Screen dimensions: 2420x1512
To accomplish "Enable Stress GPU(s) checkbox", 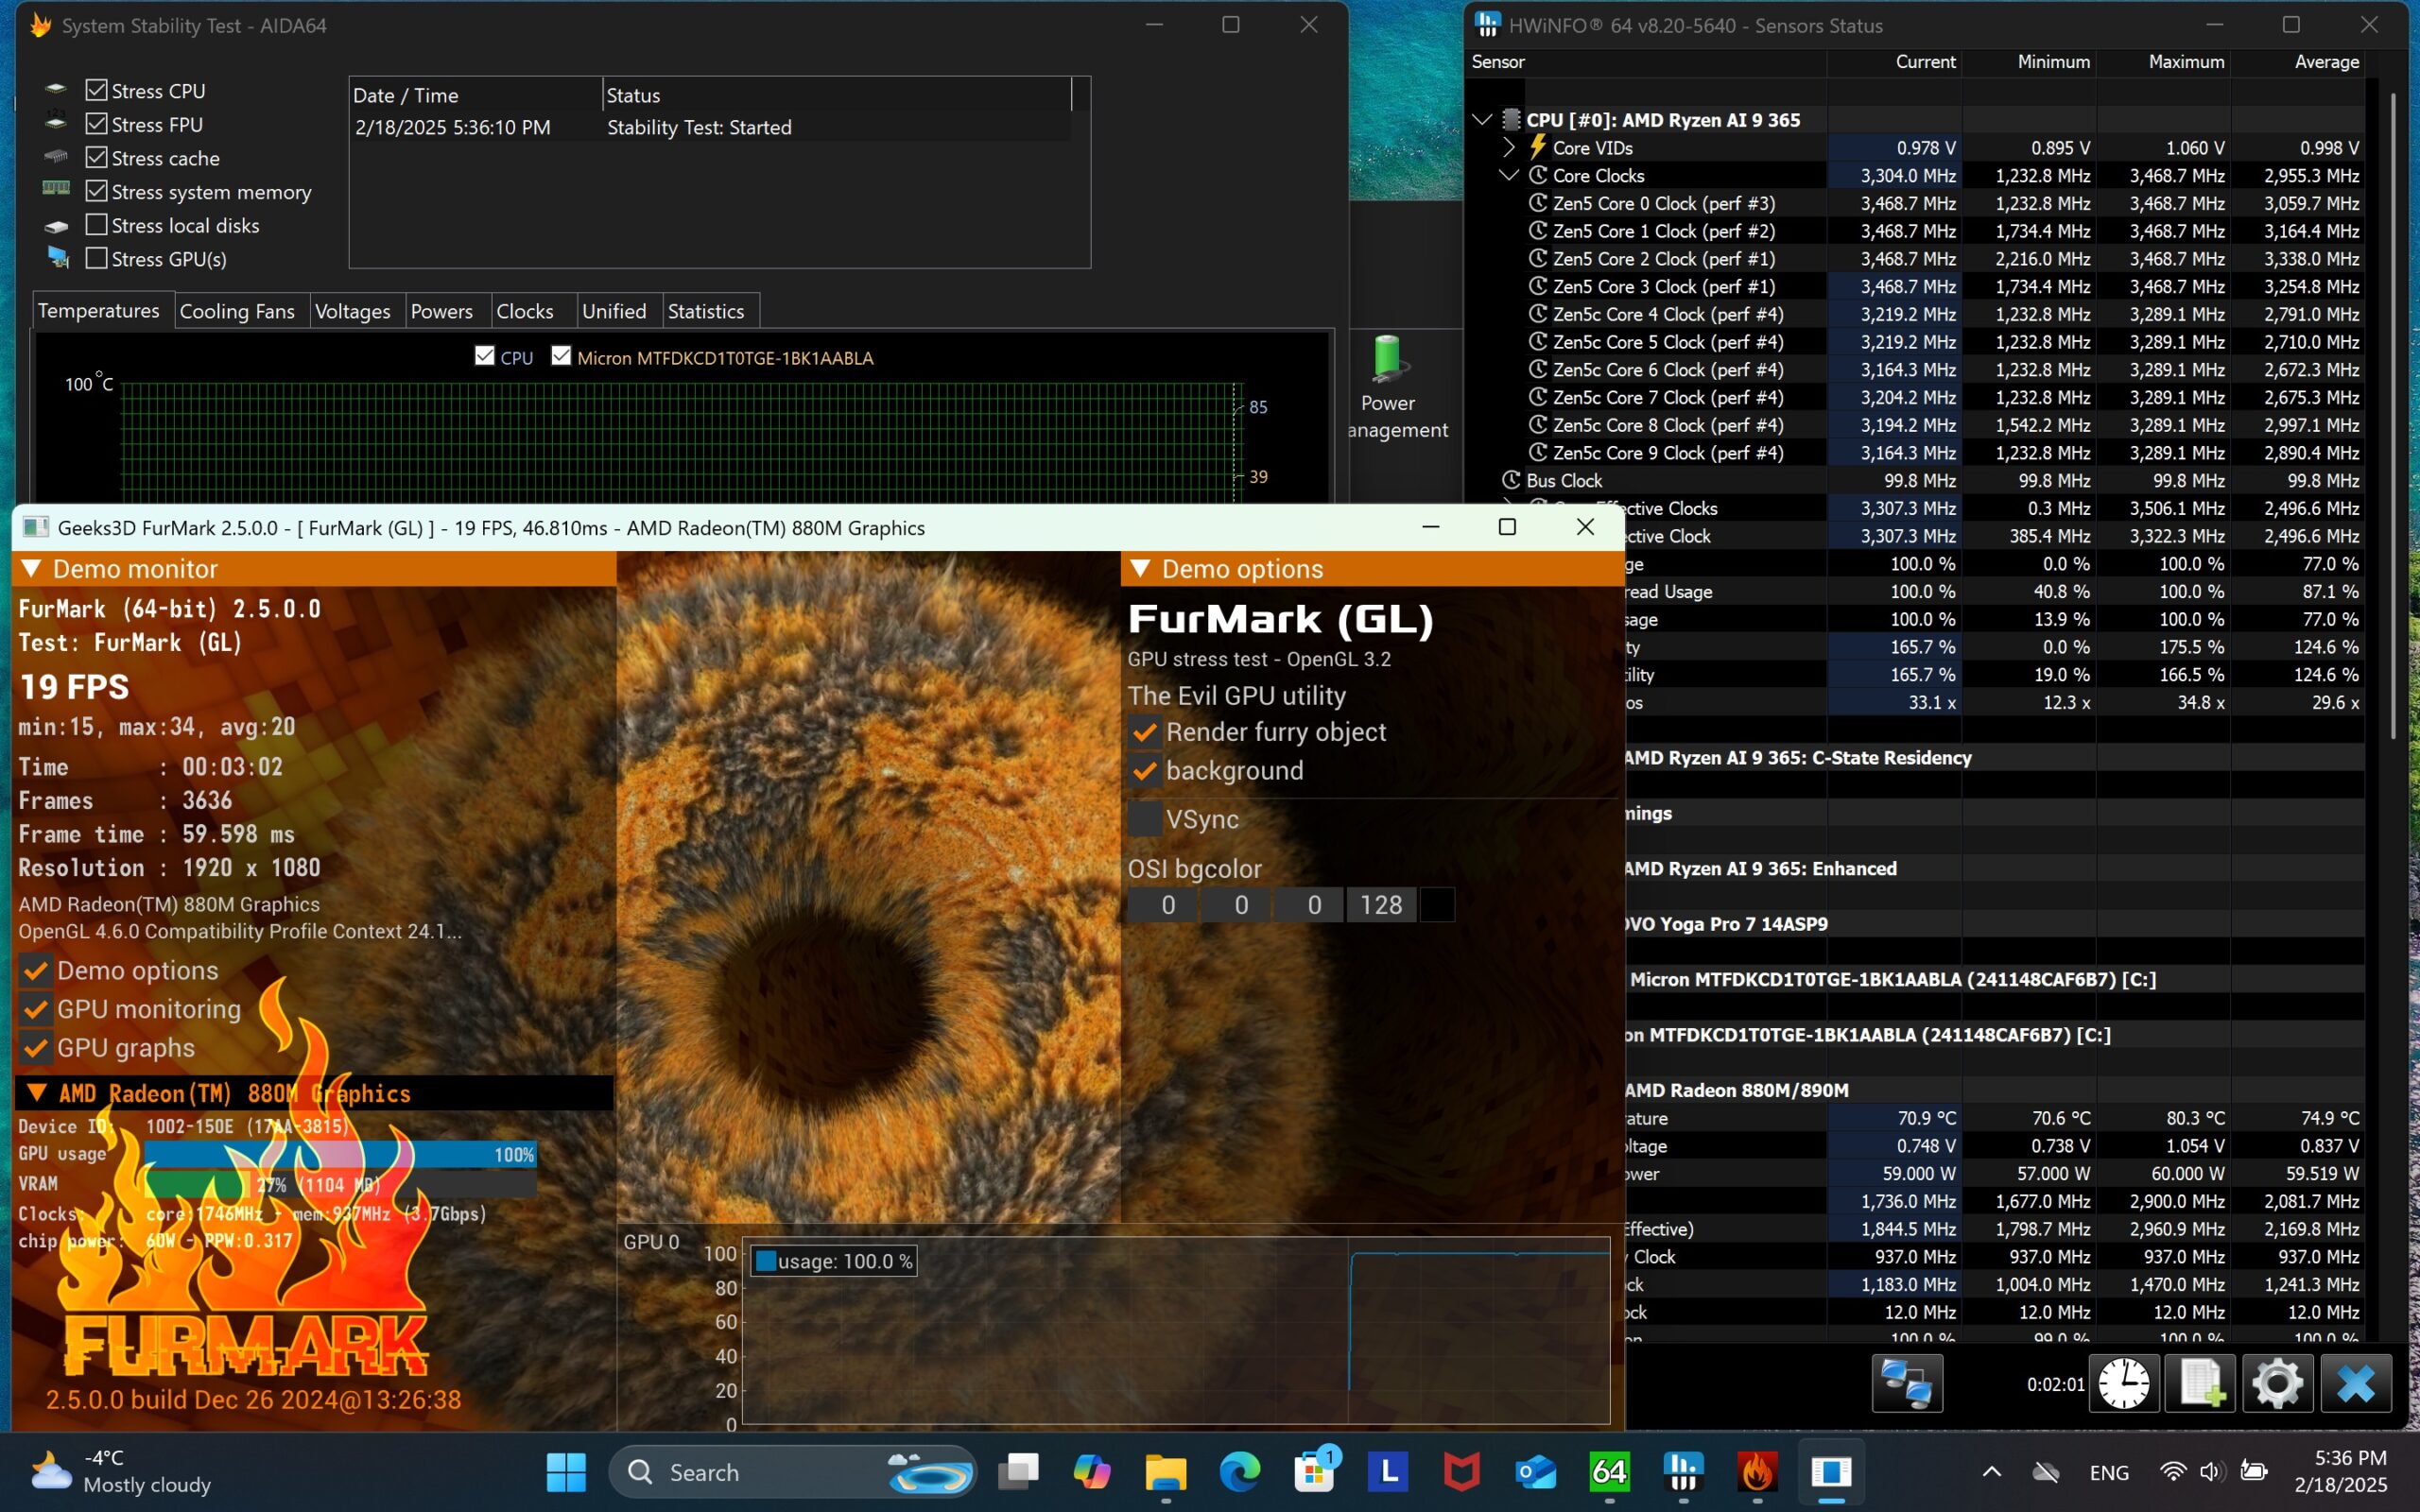I will [96, 258].
